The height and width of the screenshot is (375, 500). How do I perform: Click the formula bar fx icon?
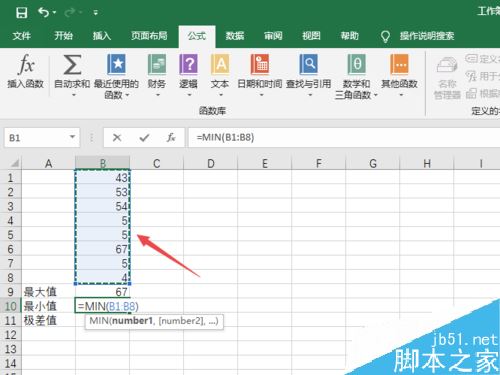[x=171, y=137]
